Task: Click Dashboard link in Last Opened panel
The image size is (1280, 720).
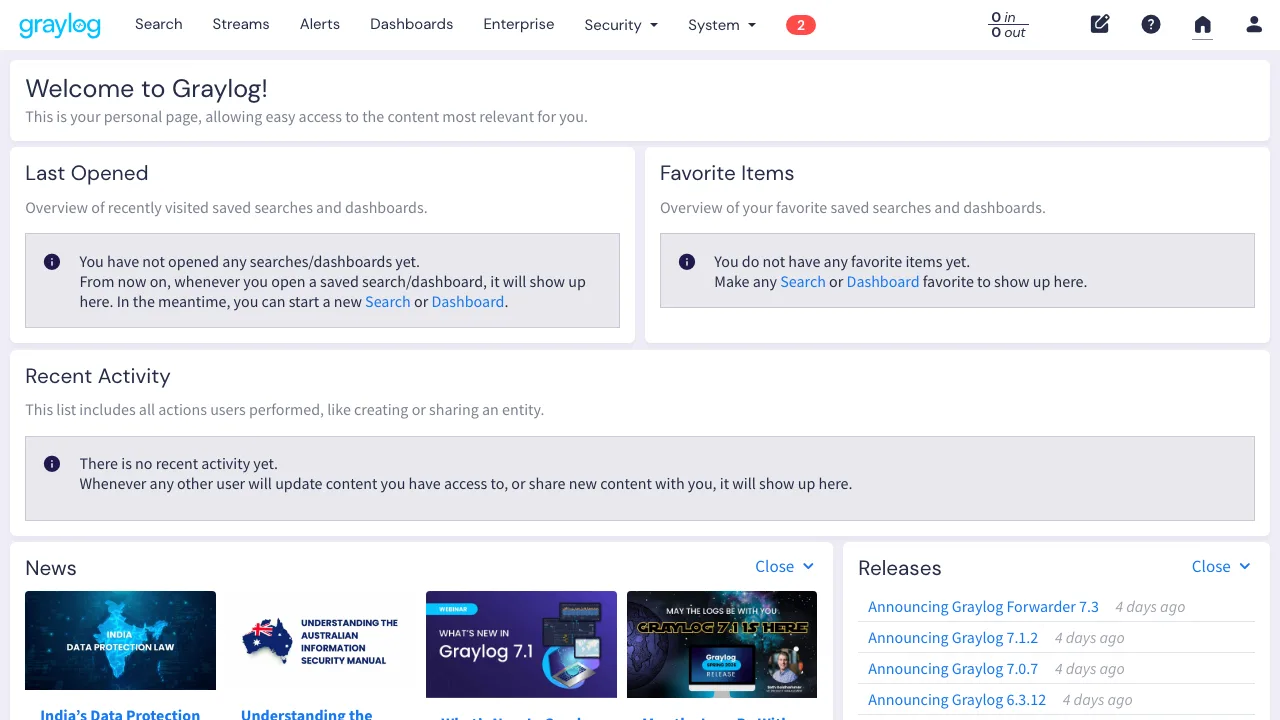Action: [x=468, y=302]
